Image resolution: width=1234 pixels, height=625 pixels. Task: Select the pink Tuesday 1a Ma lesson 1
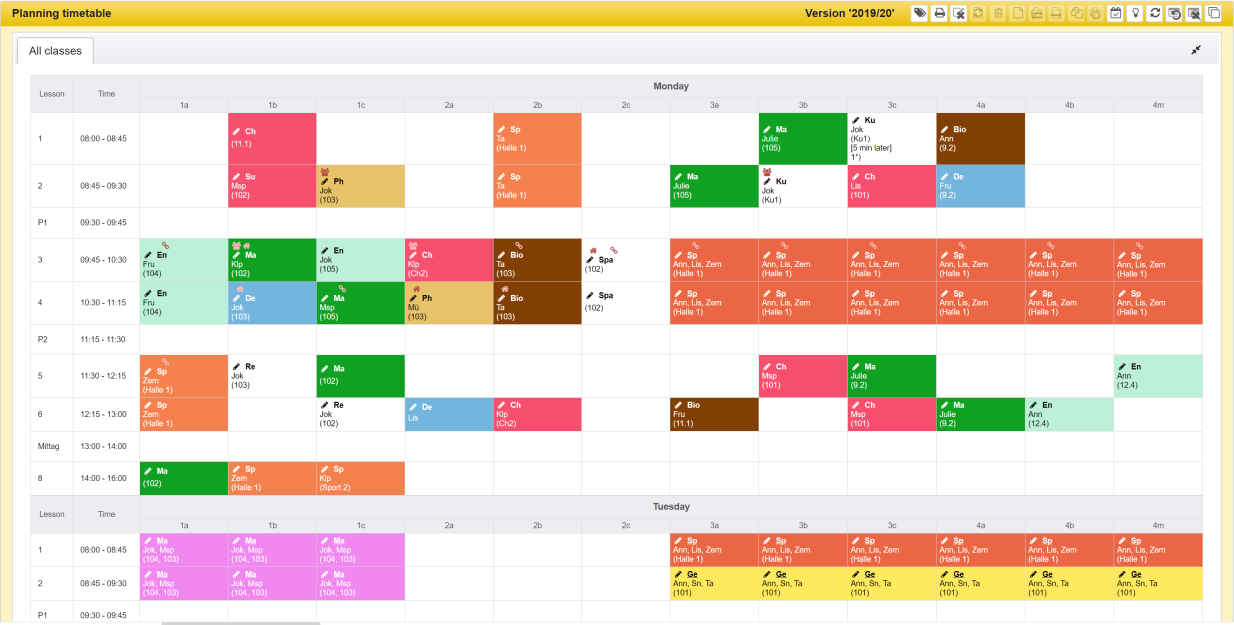(183, 549)
